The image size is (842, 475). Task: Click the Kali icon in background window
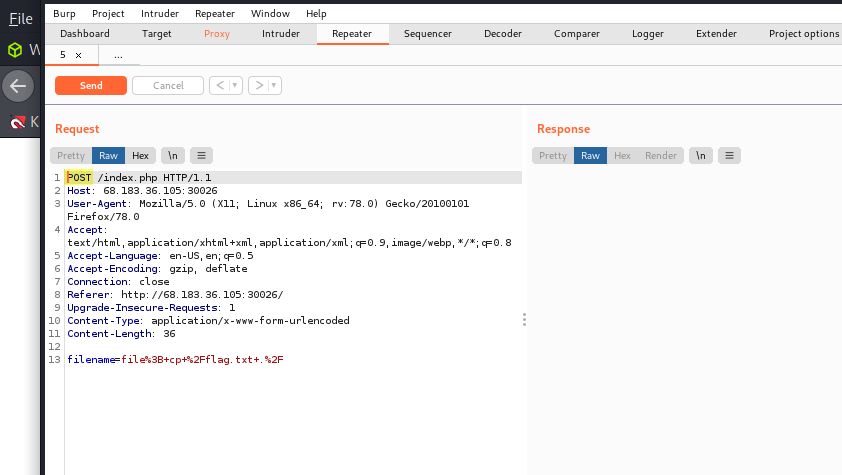18,122
